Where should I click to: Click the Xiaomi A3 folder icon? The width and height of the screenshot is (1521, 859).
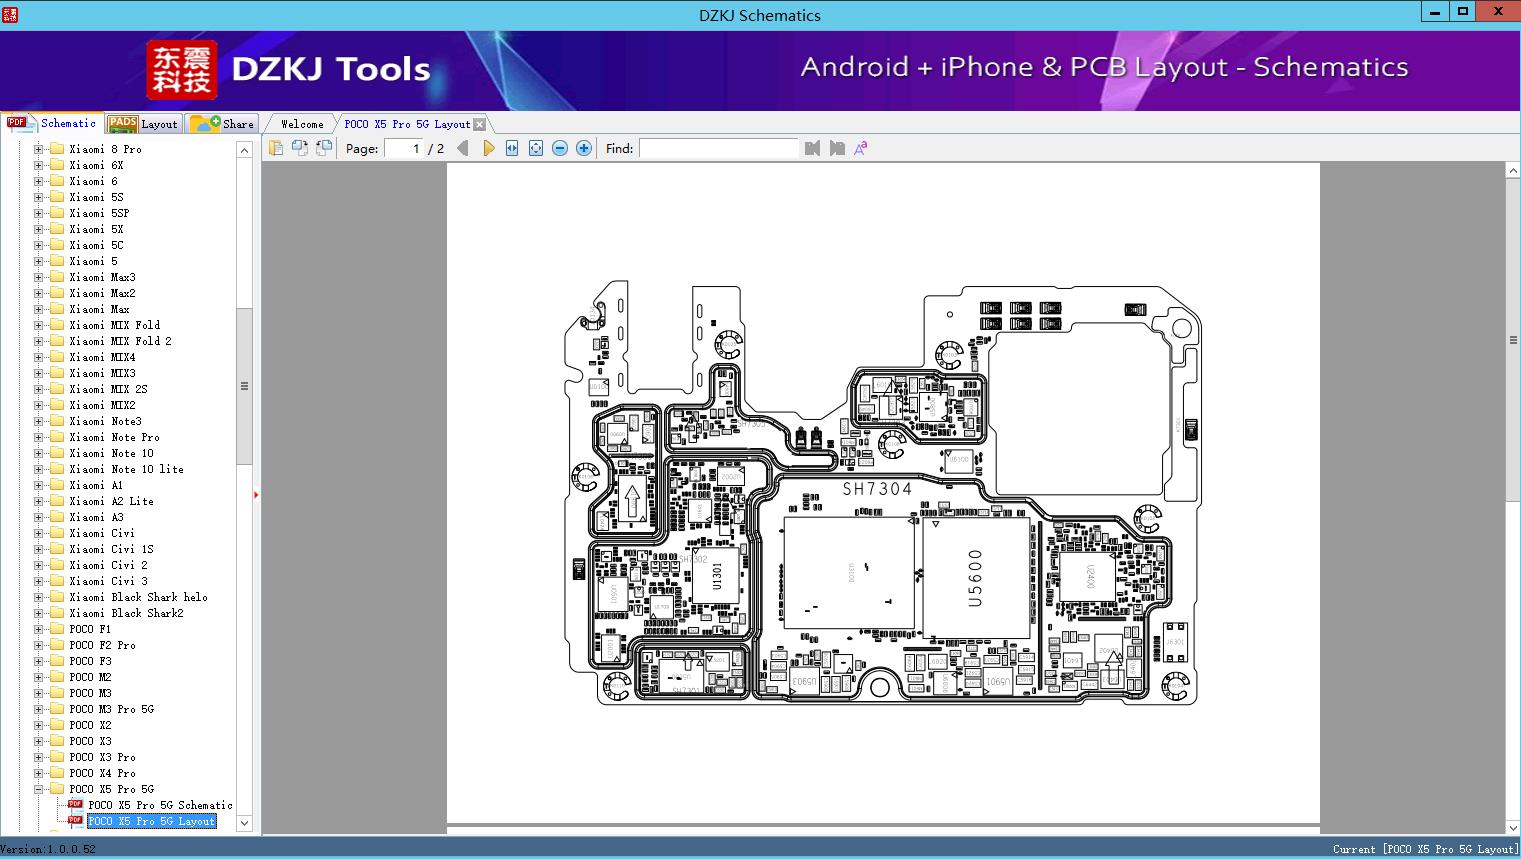tap(57, 517)
